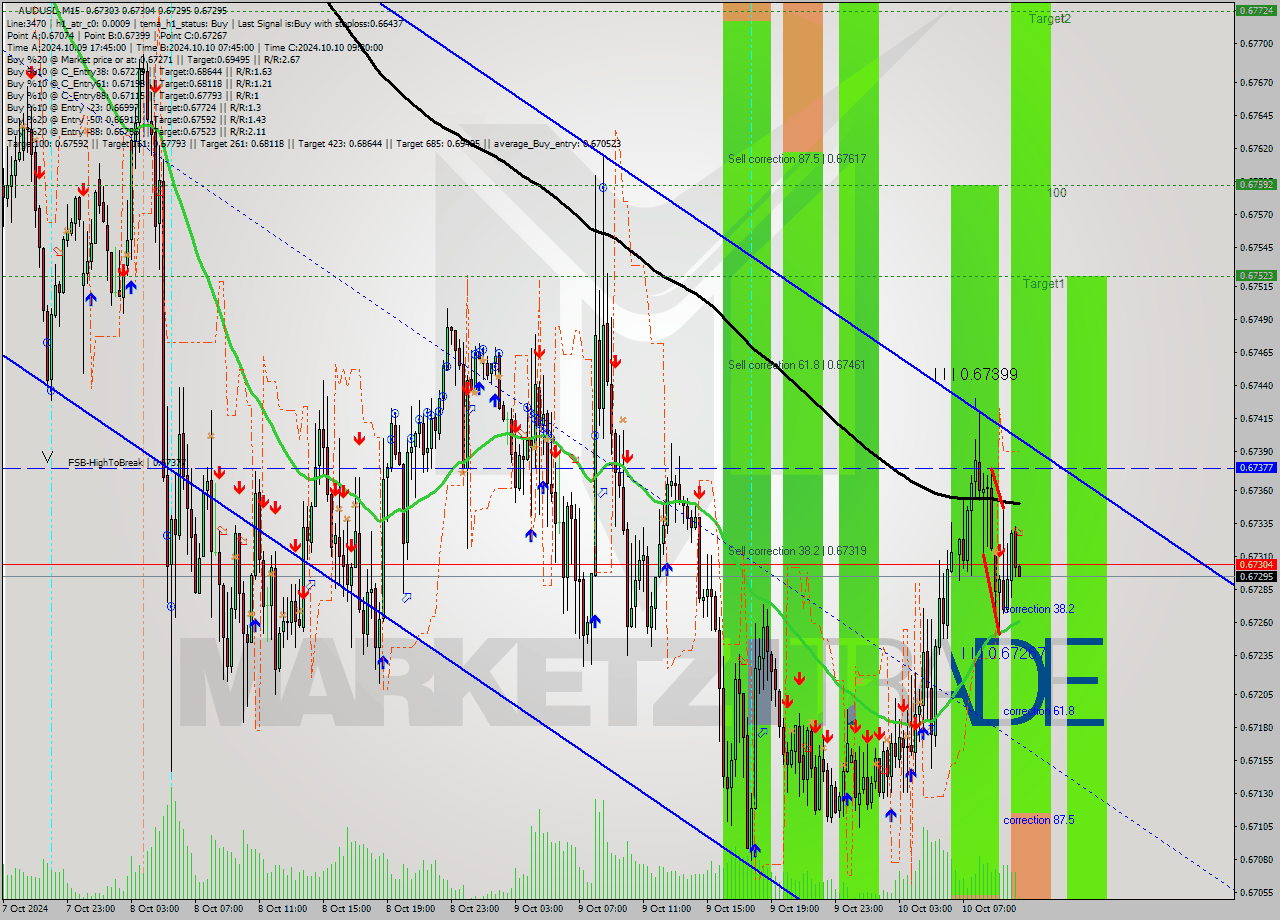Click 'Sell correction 61.8 | 0.67461' label

[x=797, y=365]
